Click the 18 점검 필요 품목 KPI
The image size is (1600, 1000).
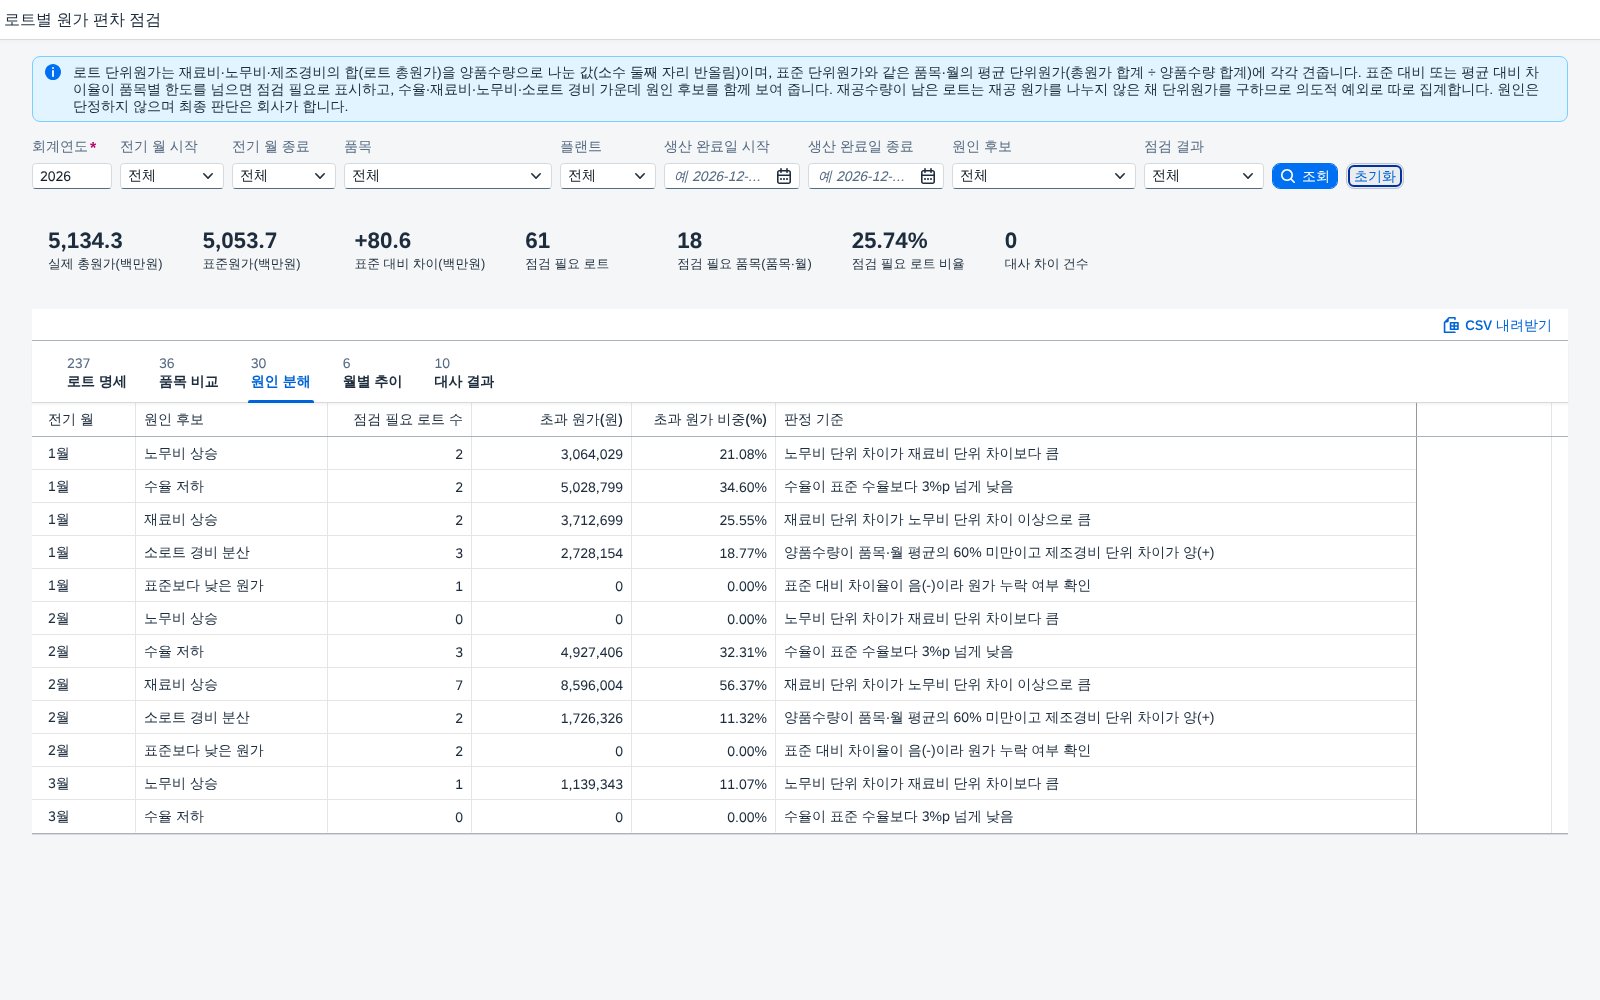(744, 250)
